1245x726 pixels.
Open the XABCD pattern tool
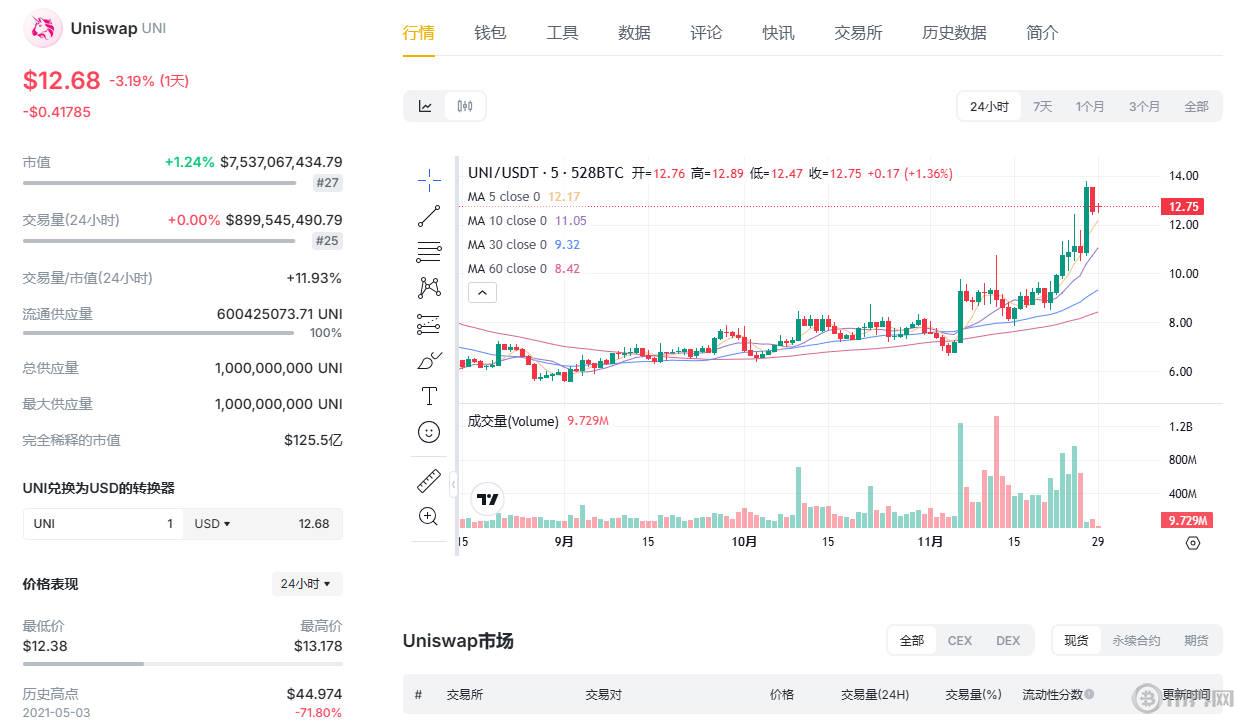[x=428, y=288]
